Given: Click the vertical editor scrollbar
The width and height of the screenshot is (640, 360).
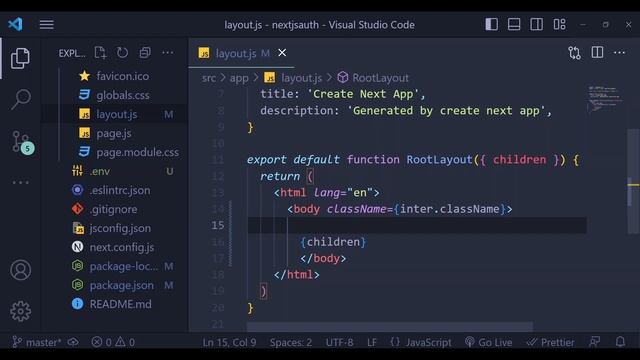Looking at the screenshot, I should click(633, 181).
